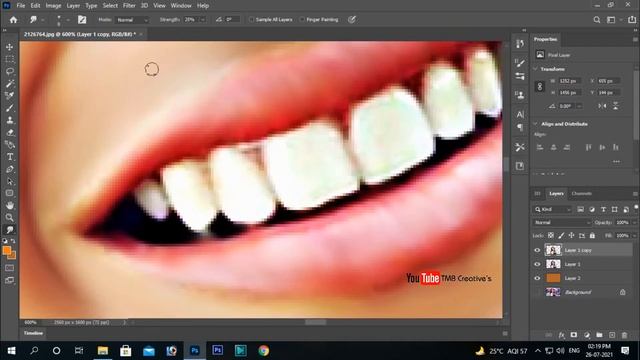
Task: Enable Finger Painting checkbox
Action: [302, 20]
